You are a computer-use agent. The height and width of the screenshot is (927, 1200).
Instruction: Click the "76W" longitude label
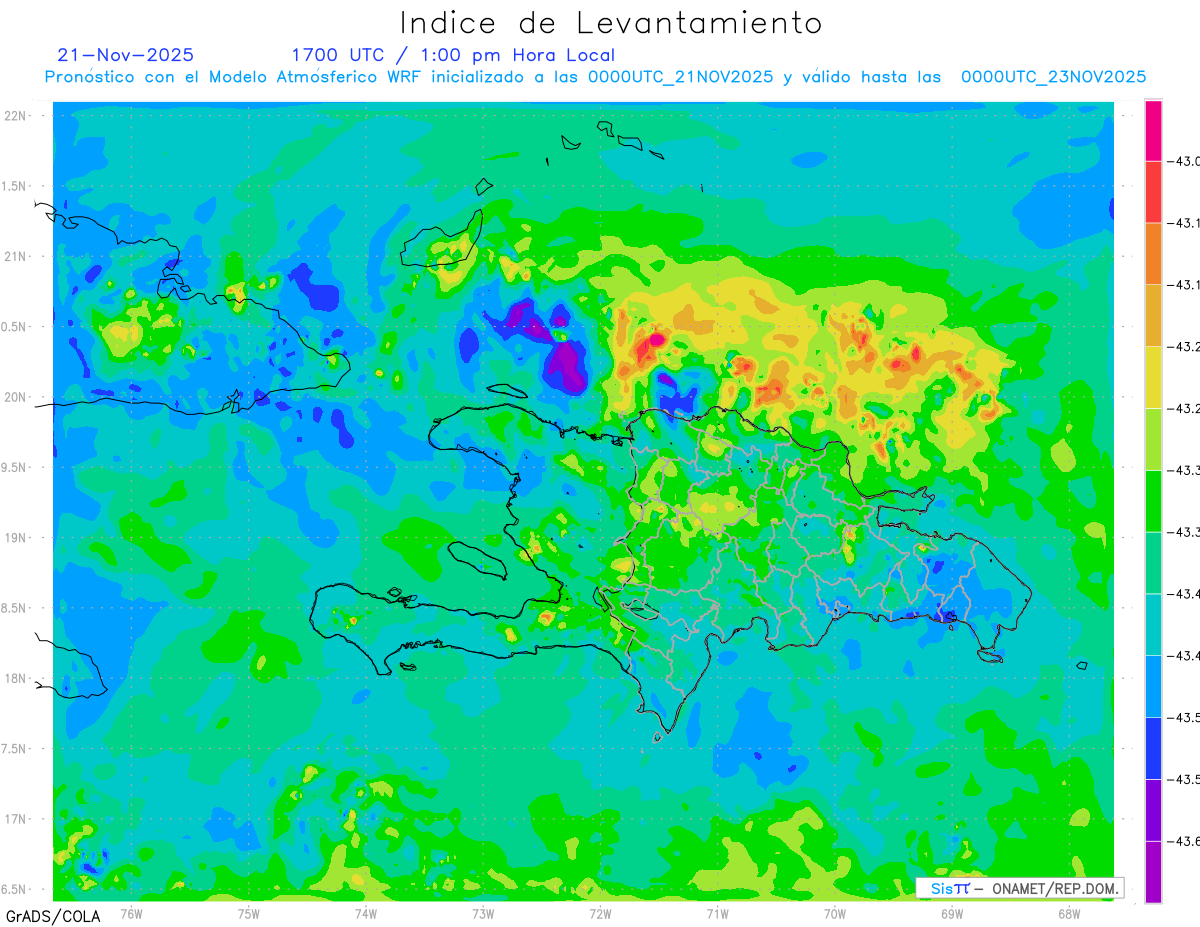131,913
